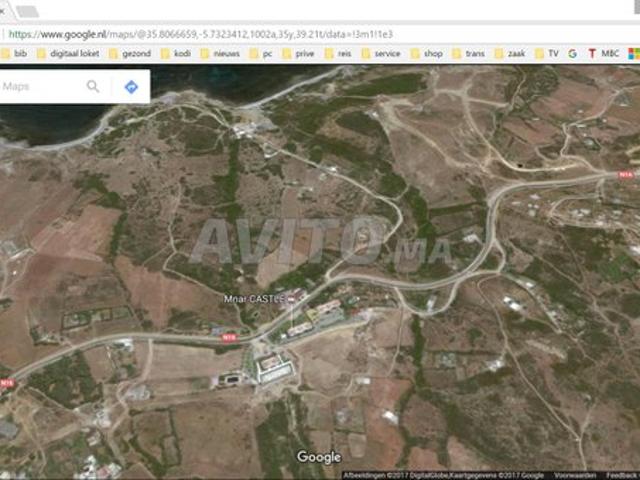
Task: Click the Google logo on the map
Action: tap(319, 457)
